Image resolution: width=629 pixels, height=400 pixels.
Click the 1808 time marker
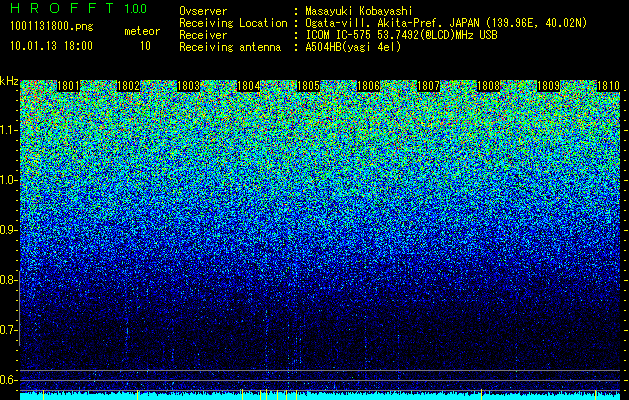point(488,86)
